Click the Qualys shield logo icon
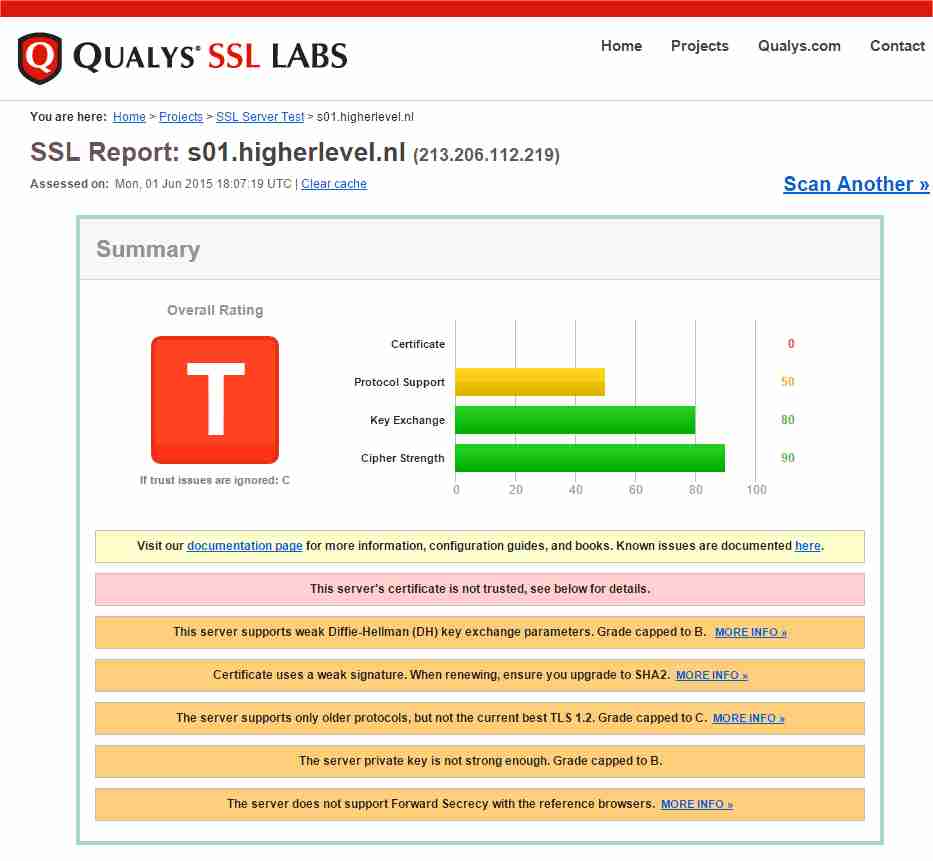This screenshot has width=933, height=861. [40, 58]
